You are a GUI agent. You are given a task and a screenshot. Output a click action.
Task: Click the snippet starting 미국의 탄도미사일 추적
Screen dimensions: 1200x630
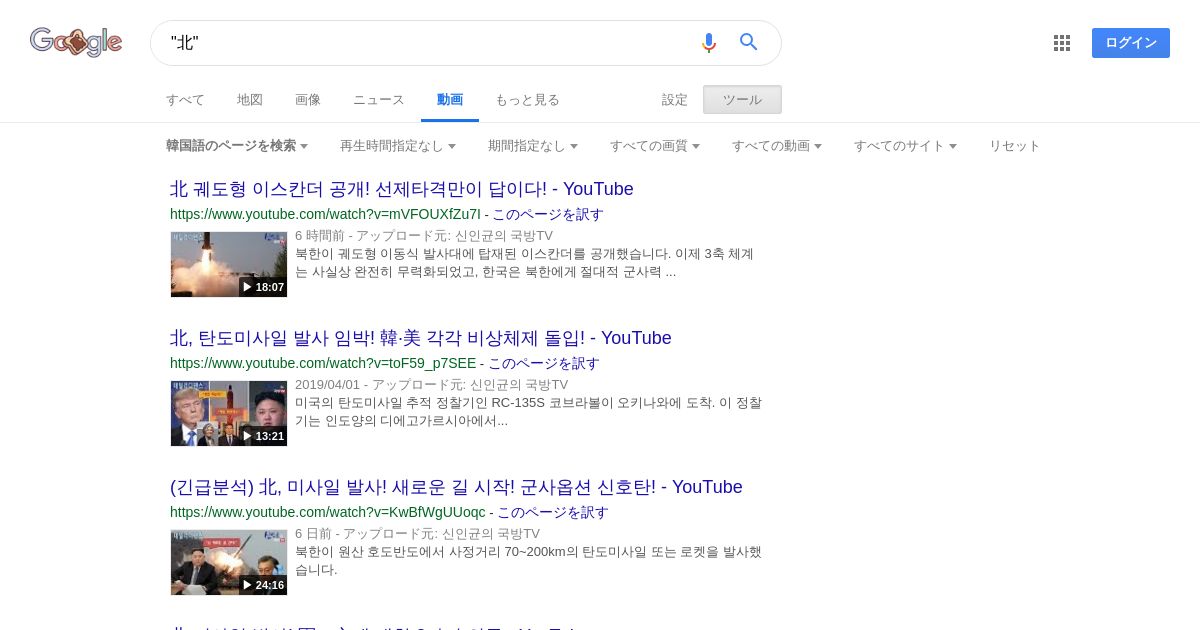click(528, 412)
